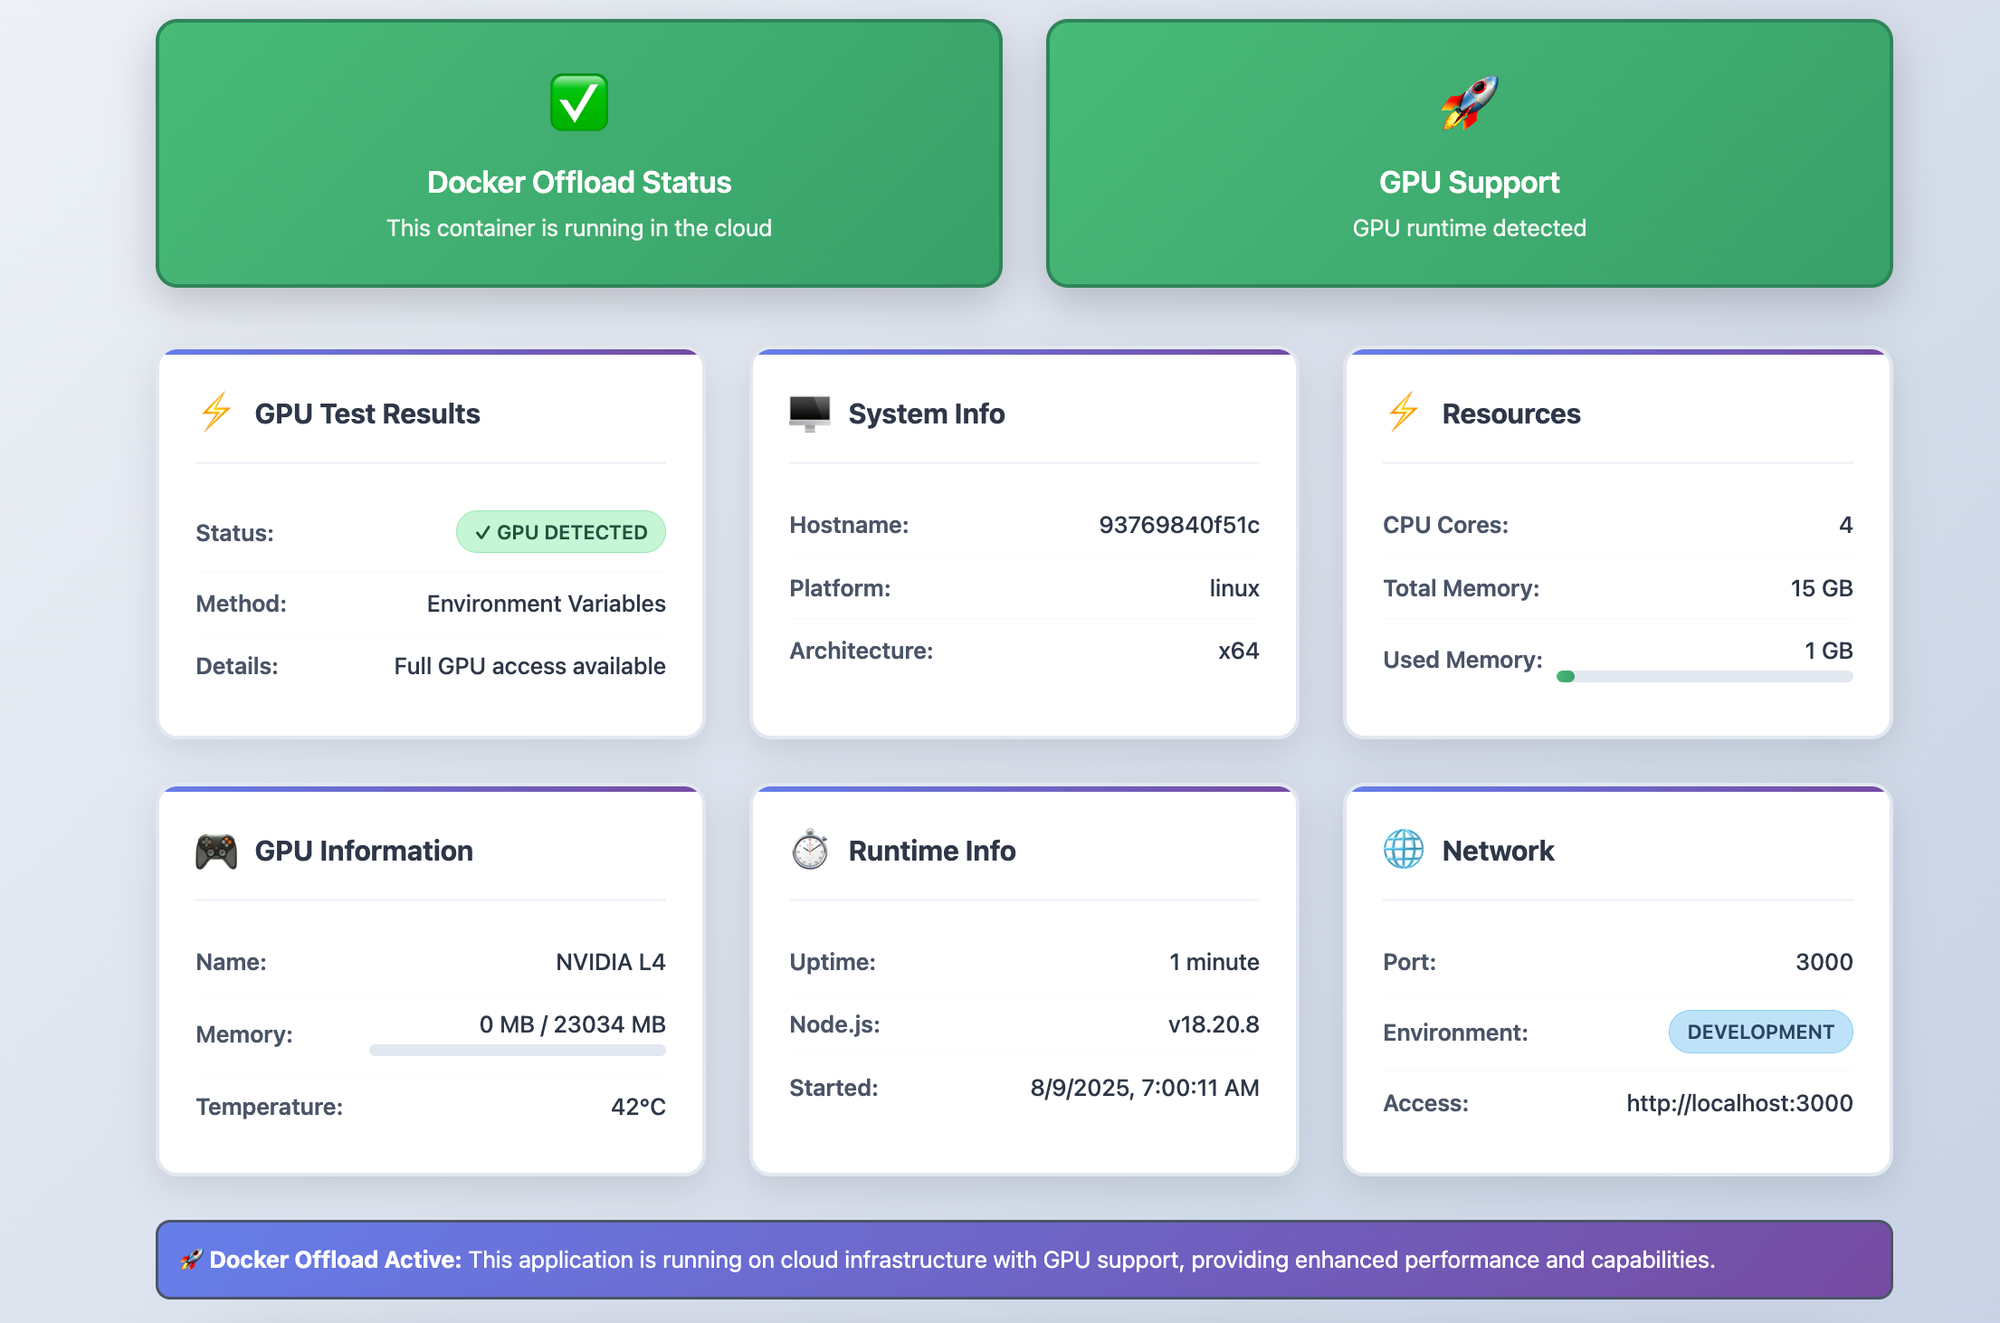Click the stopwatch icon beside Runtime Info
The width and height of the screenshot is (2000, 1323).
point(809,850)
